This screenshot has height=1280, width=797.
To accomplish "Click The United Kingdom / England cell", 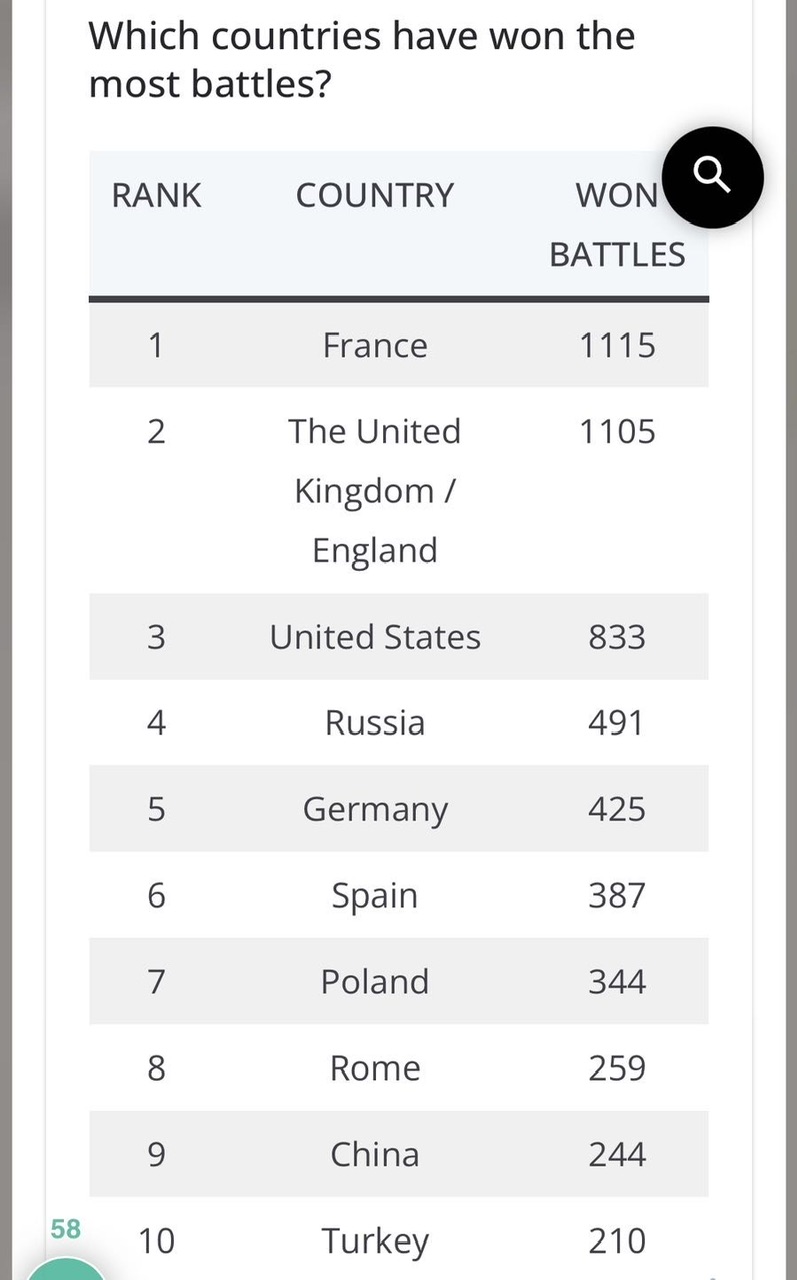I will point(375,490).
